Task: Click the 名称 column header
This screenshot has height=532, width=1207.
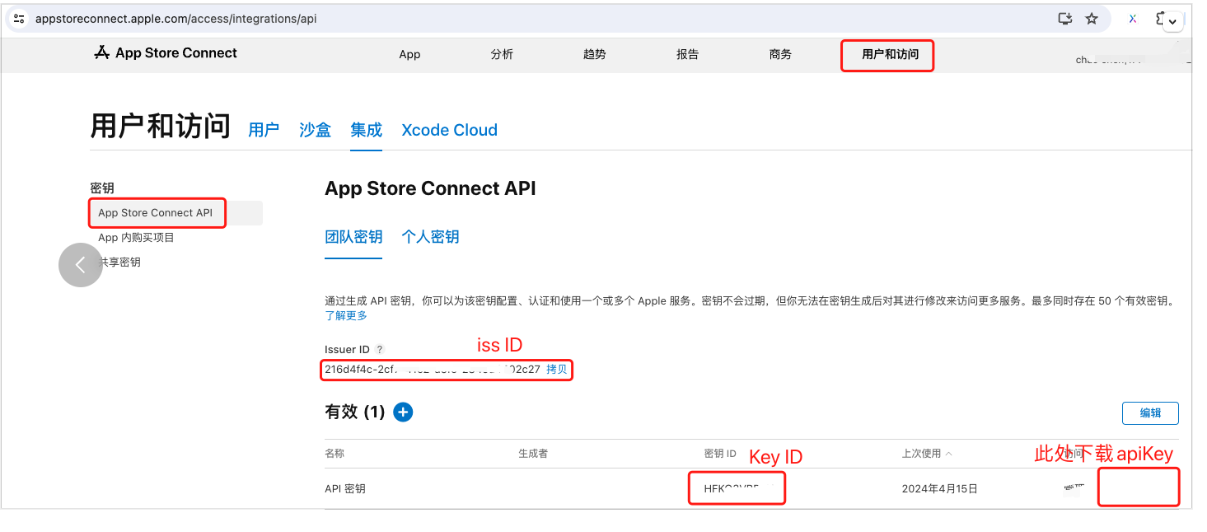Action: [334, 454]
